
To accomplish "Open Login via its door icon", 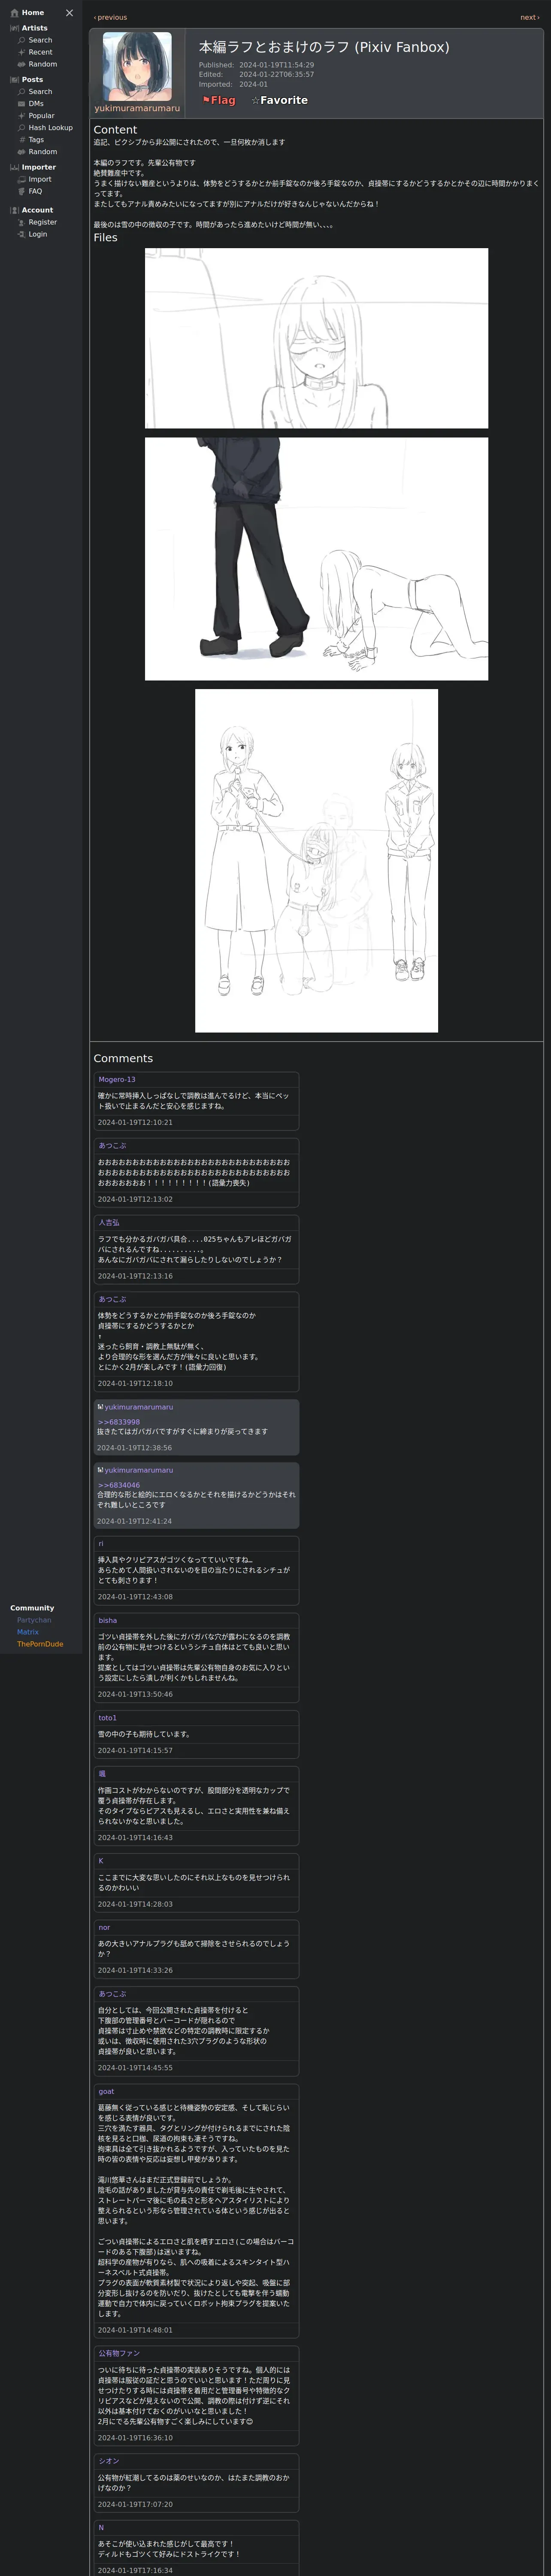I will 21,234.
